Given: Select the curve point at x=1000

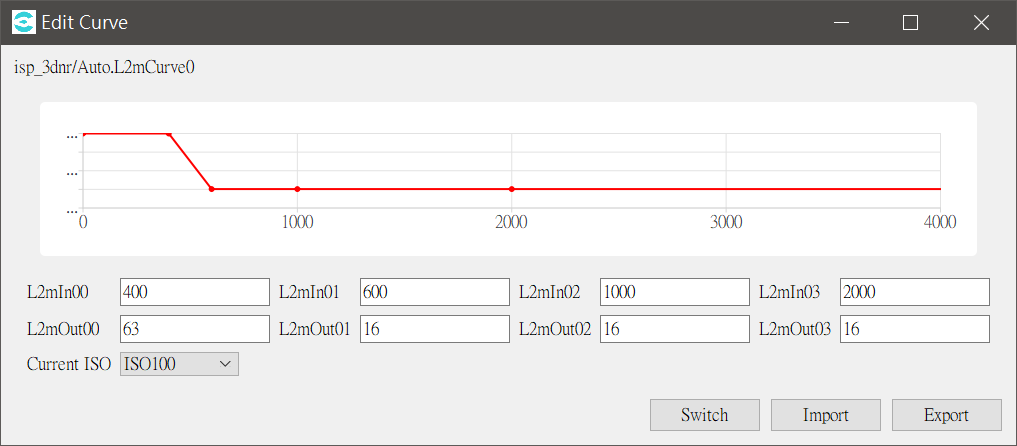Looking at the screenshot, I should coord(297,189).
